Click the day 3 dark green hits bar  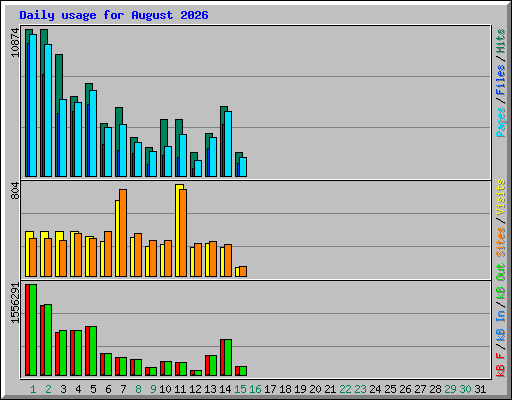(59, 77)
